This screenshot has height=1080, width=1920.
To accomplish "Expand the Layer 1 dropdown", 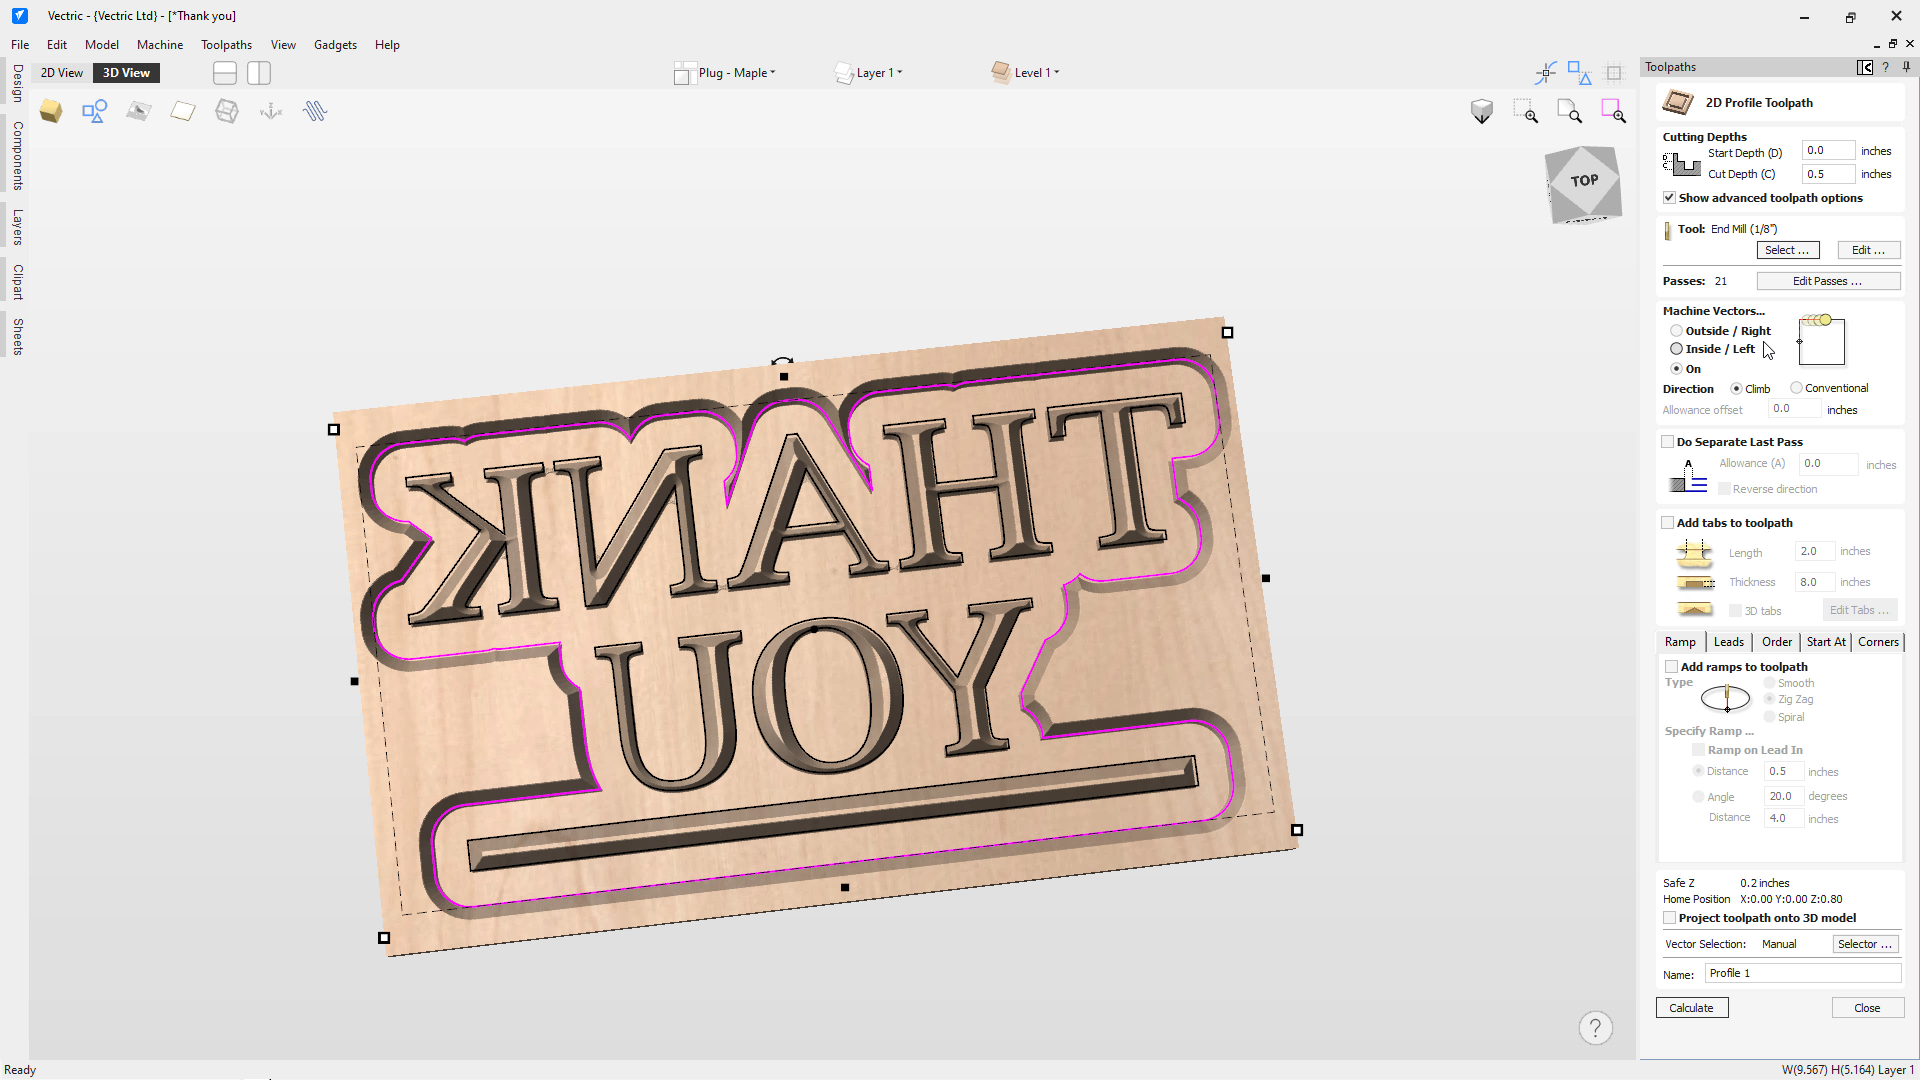I will click(x=879, y=73).
